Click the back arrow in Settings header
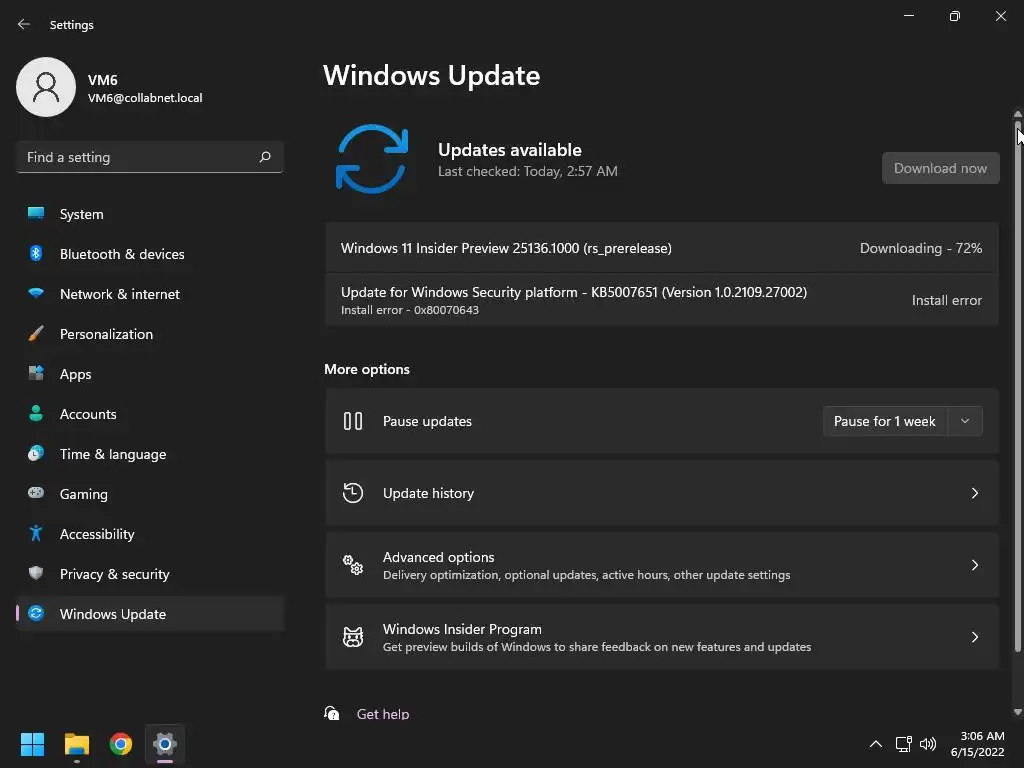This screenshot has height=768, width=1024. coord(24,24)
